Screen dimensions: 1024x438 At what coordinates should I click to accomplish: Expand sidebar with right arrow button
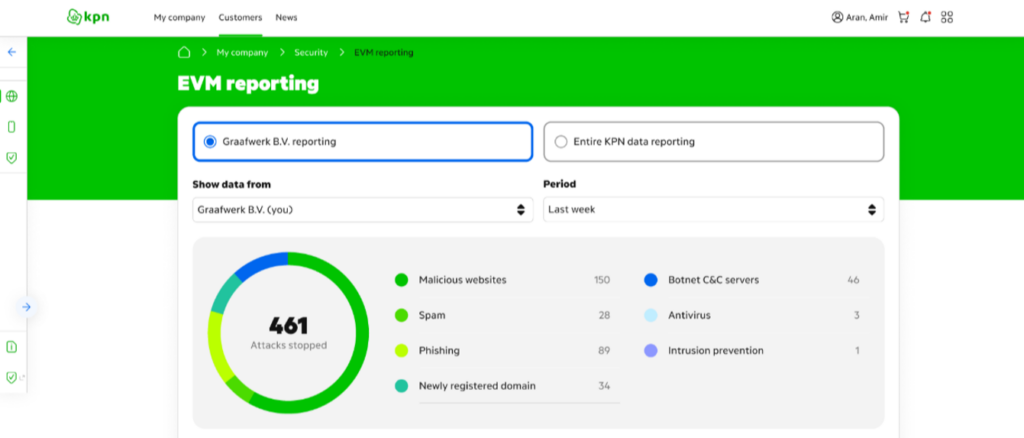coord(27,307)
